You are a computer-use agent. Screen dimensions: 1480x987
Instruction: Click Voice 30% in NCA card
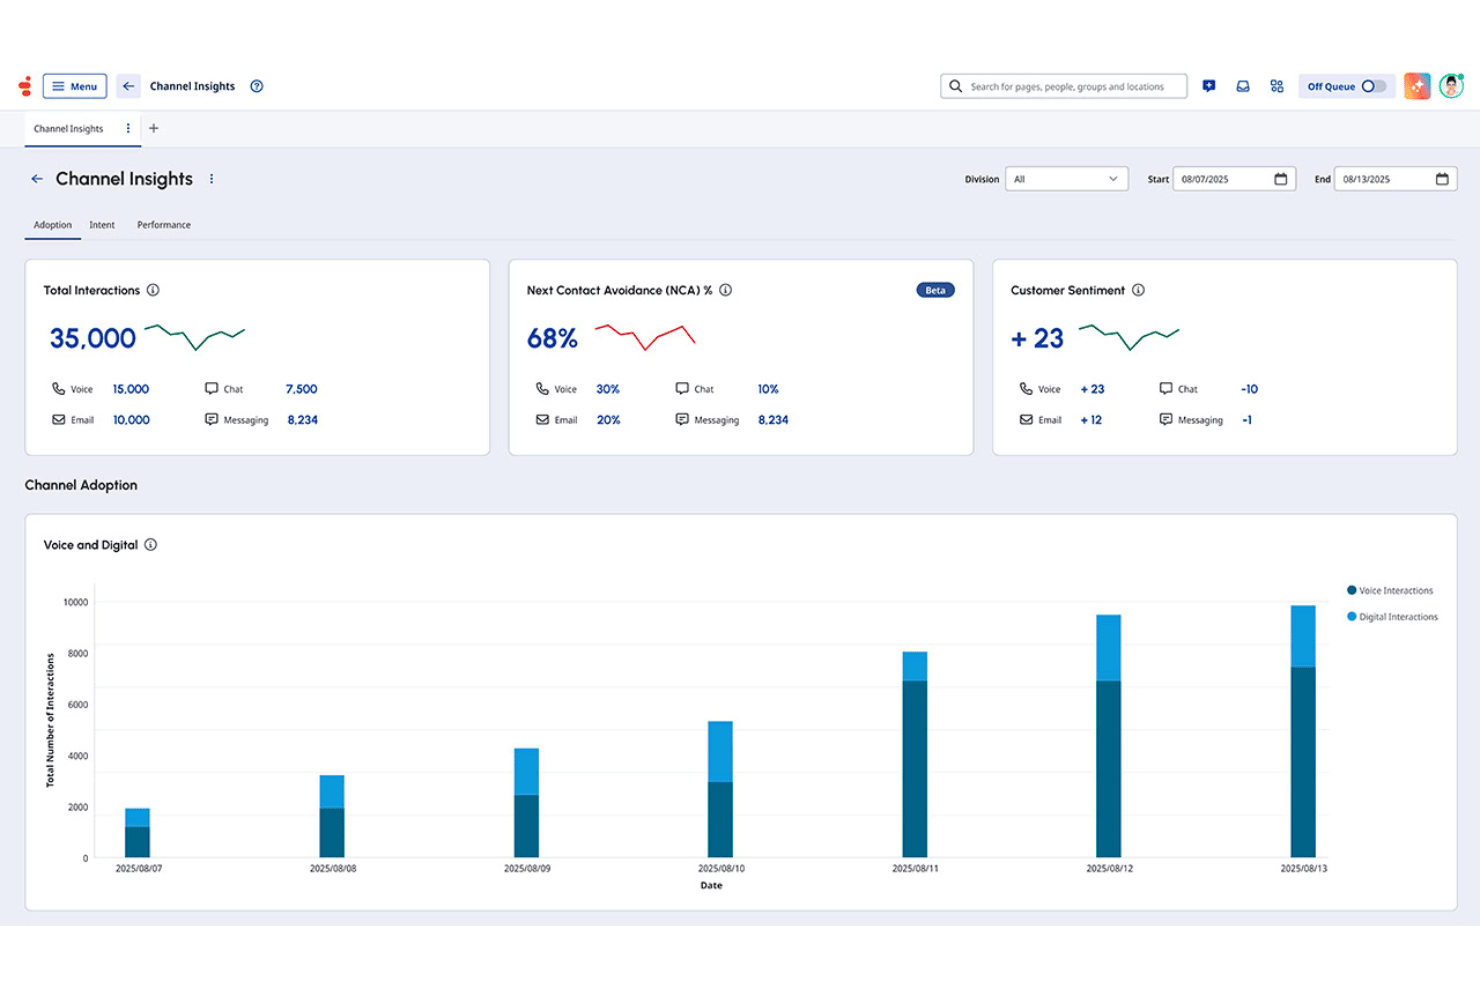pyautogui.click(x=608, y=389)
